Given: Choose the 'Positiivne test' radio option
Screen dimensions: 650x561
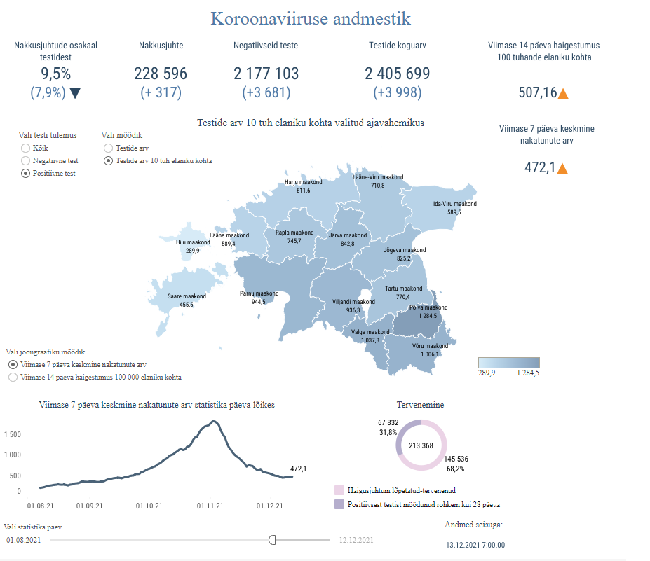Looking at the screenshot, I should pos(25,173).
